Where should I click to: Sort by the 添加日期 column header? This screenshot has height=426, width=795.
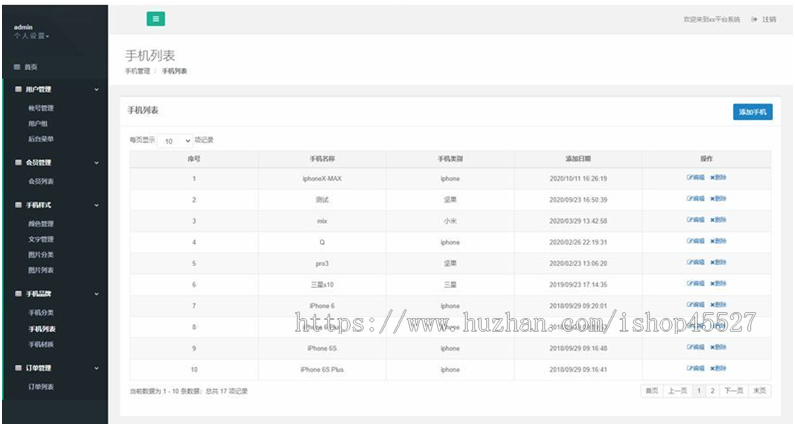[x=578, y=159]
